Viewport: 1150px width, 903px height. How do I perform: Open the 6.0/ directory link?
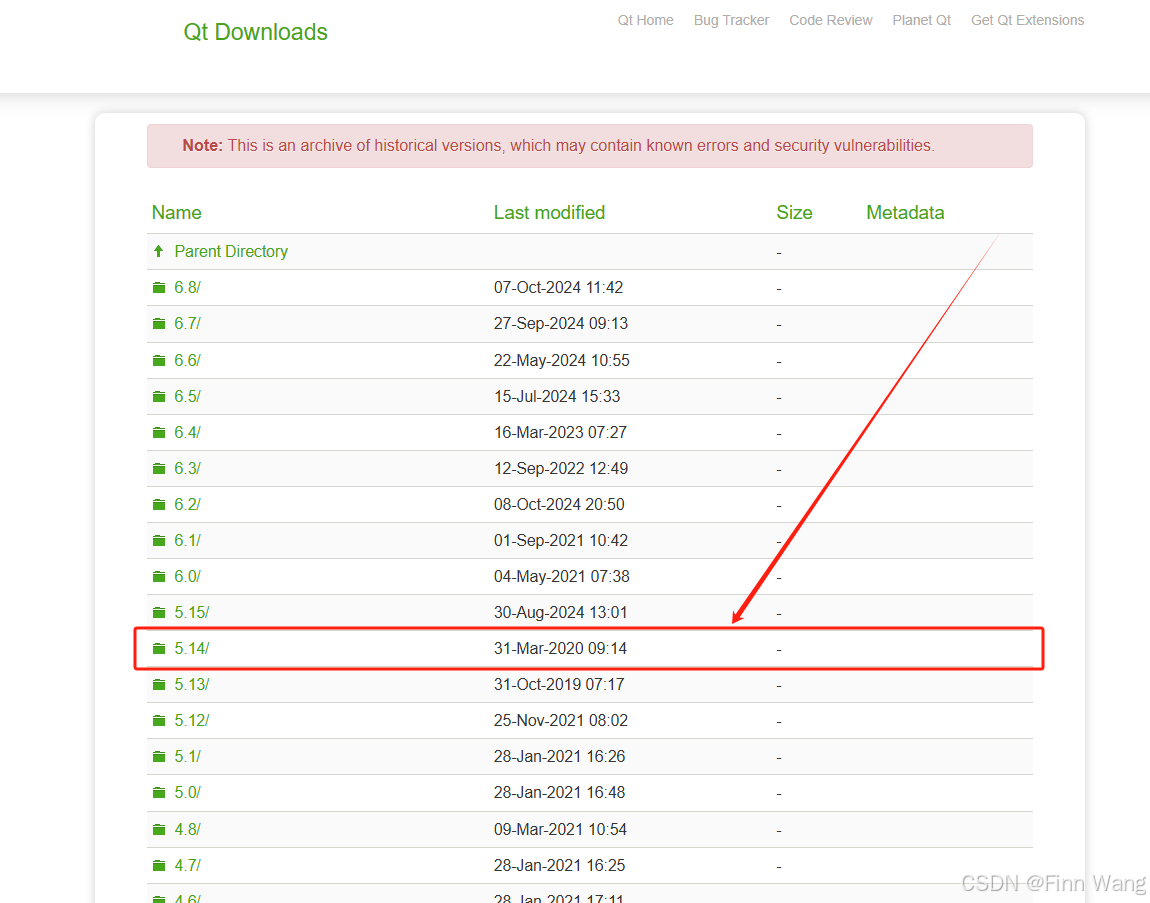(187, 577)
